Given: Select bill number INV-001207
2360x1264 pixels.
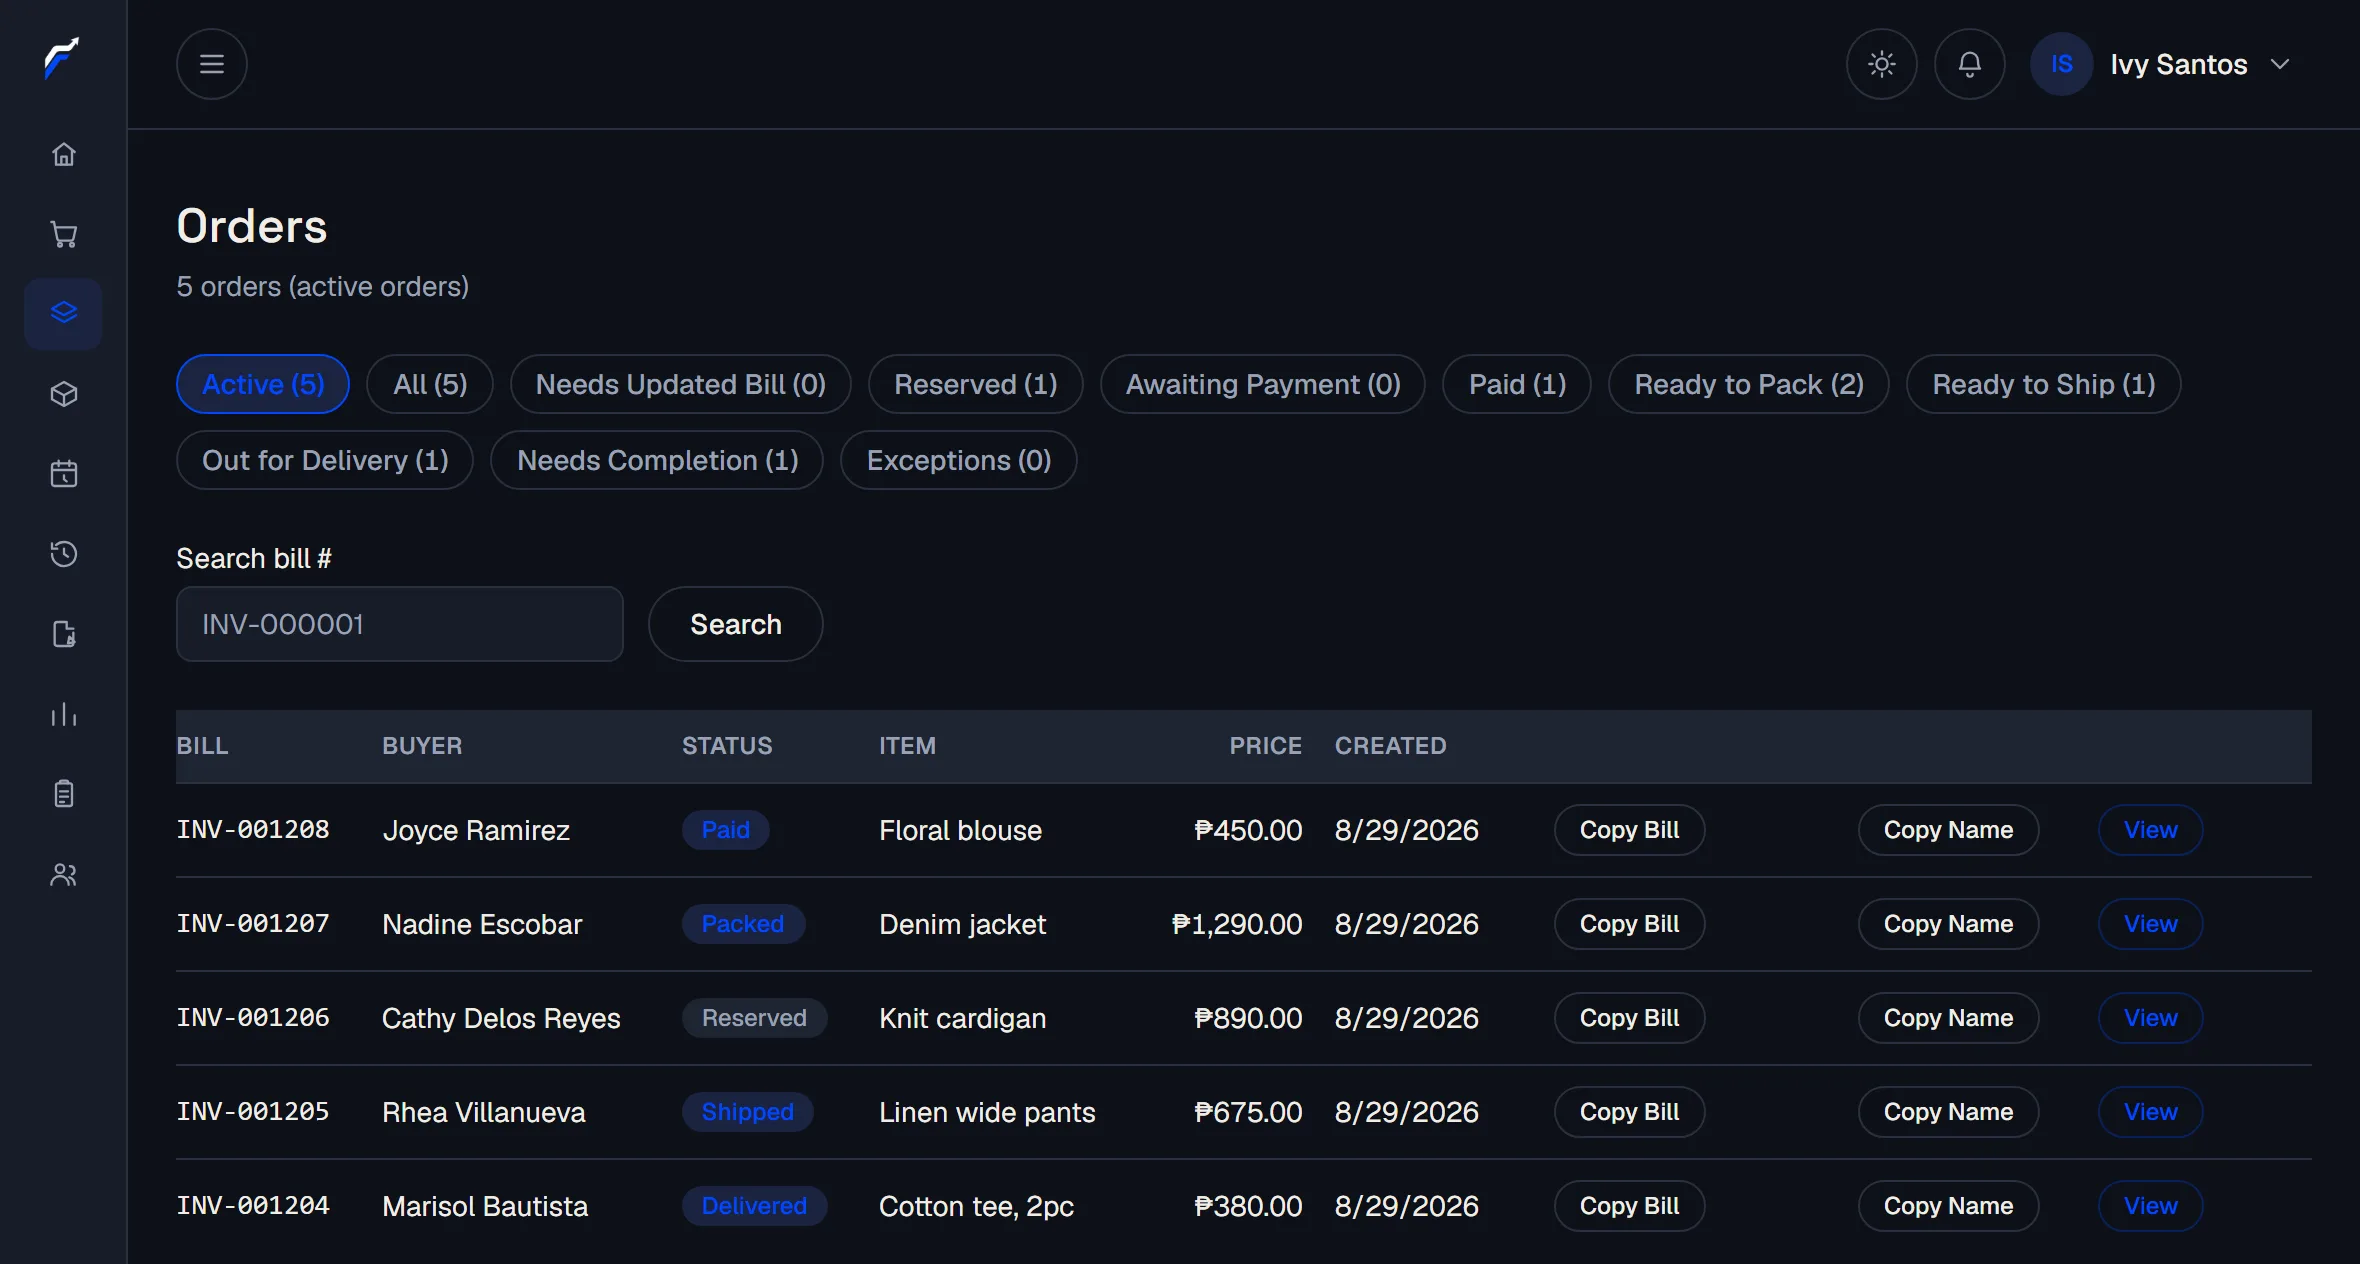Looking at the screenshot, I should (253, 924).
